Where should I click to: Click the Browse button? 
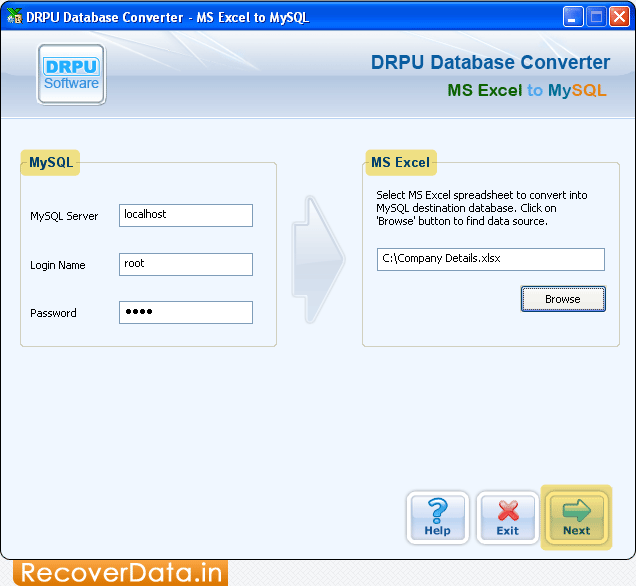[x=563, y=299]
